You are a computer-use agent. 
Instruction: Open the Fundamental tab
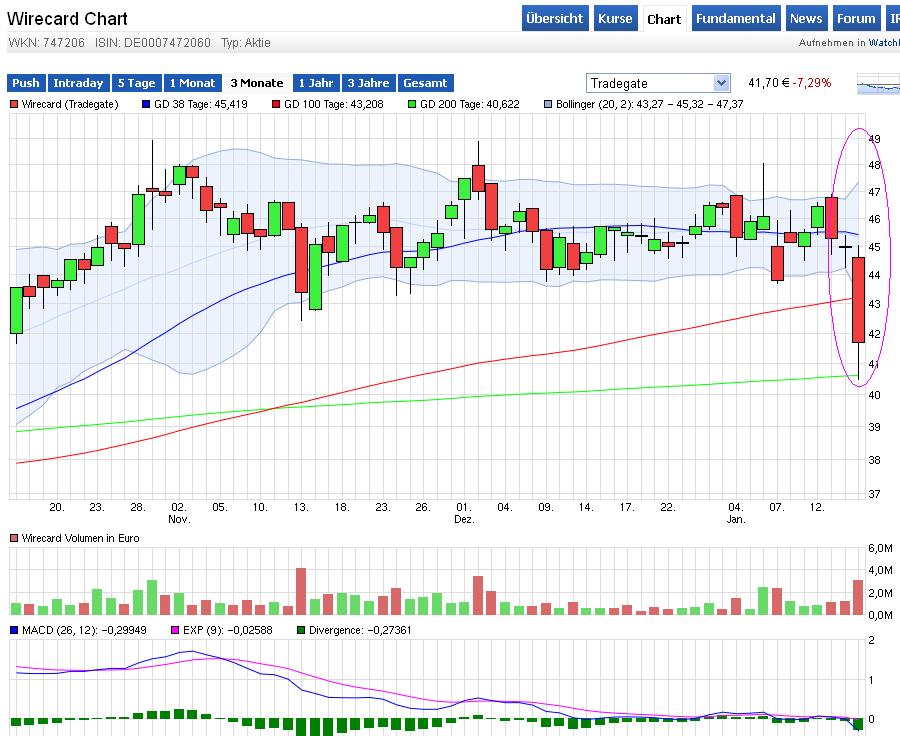735,18
